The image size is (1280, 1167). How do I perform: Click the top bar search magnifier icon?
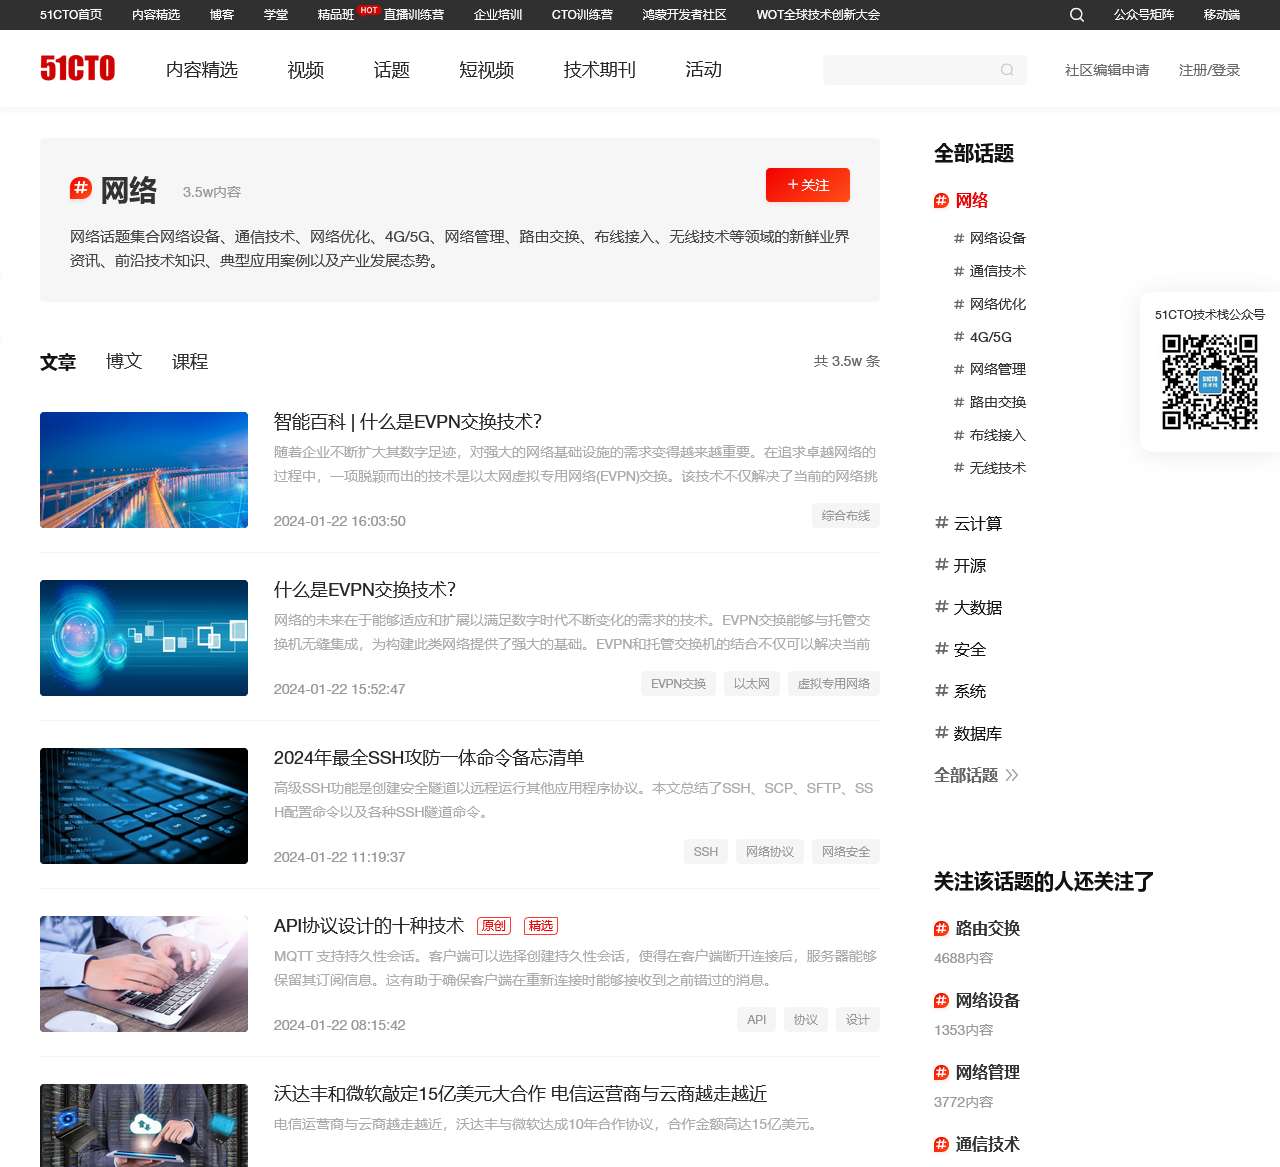[x=1076, y=15]
